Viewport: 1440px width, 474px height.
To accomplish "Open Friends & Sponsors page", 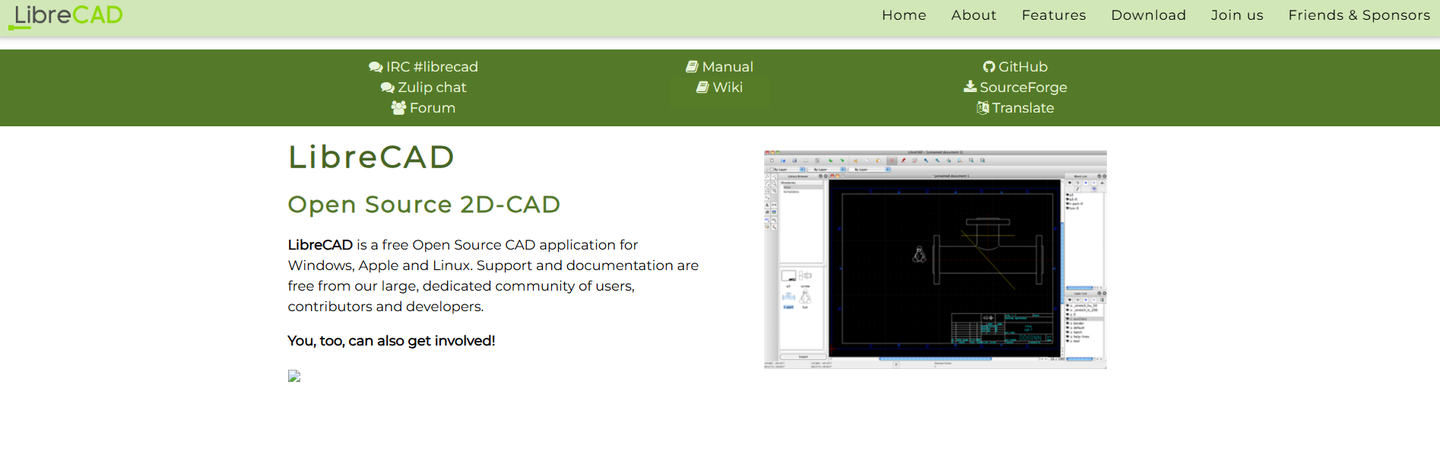I will 1359,15.
